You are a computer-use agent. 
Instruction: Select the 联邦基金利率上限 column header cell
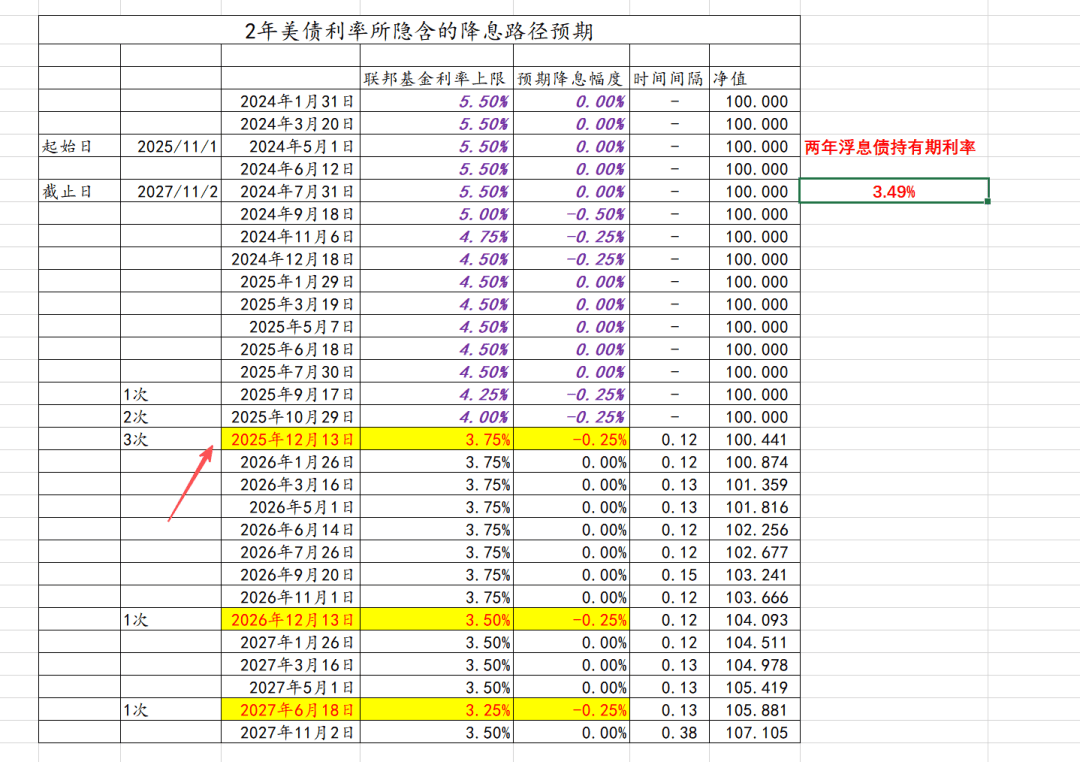point(436,78)
